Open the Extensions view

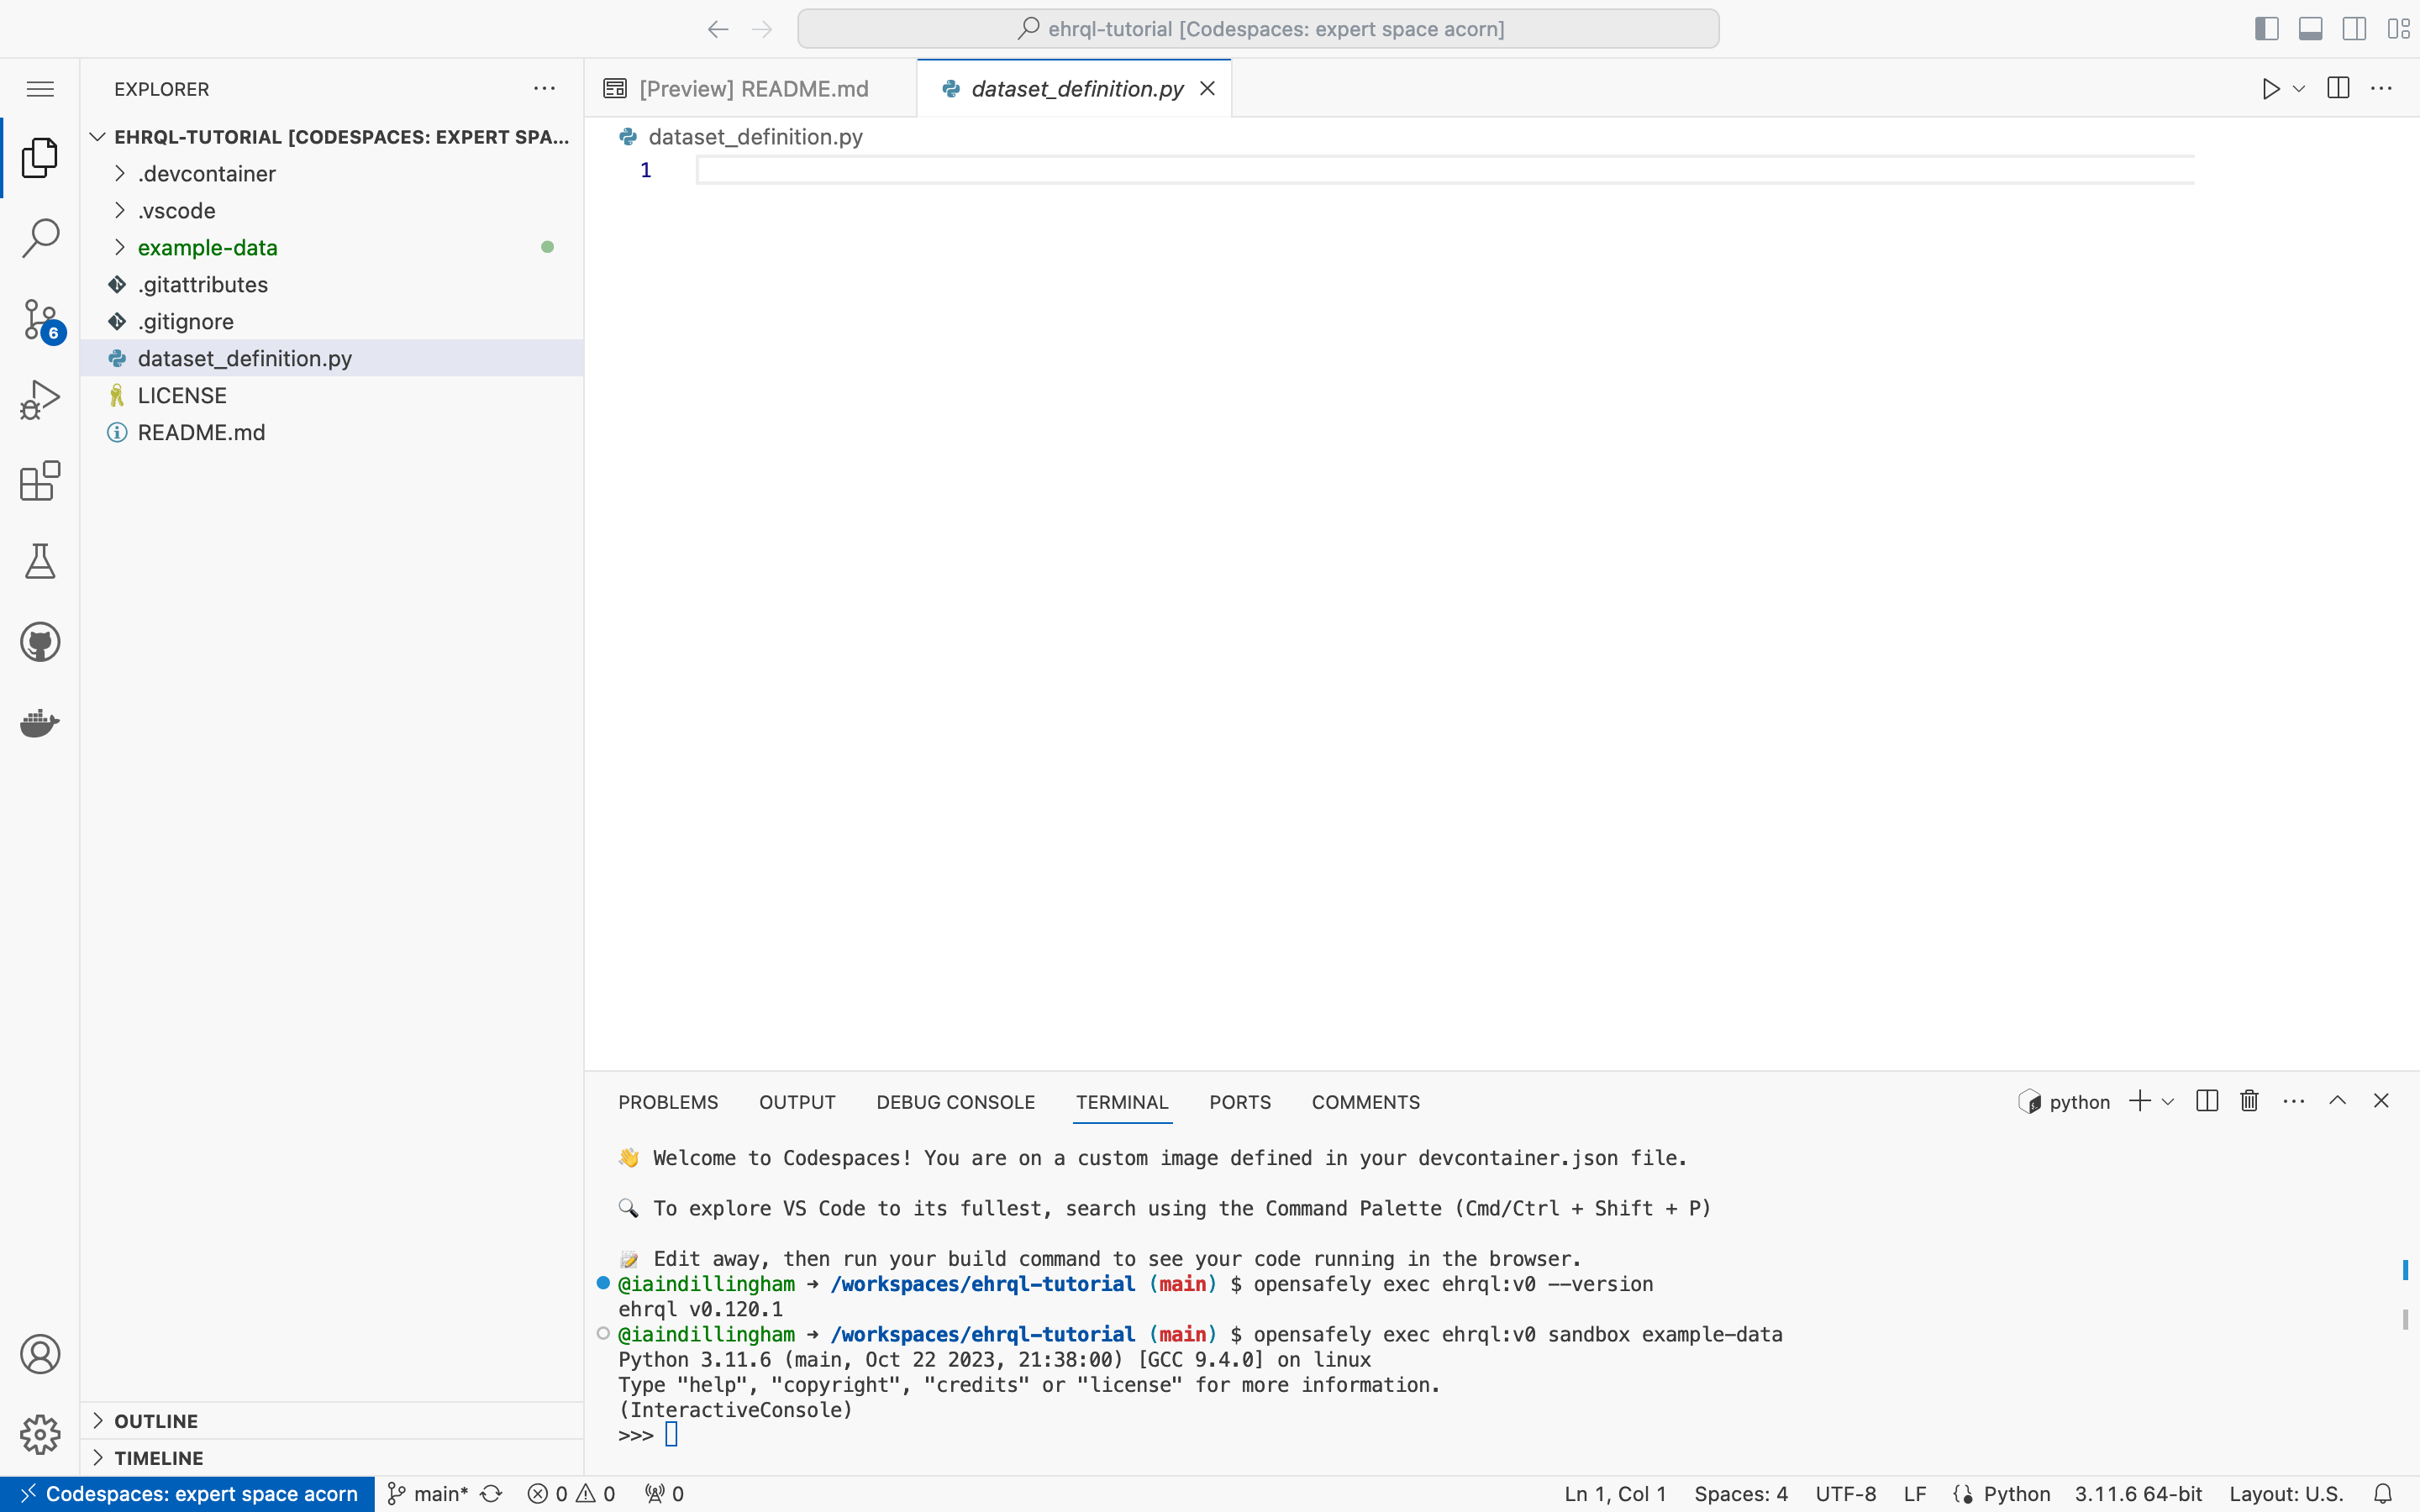[40, 481]
